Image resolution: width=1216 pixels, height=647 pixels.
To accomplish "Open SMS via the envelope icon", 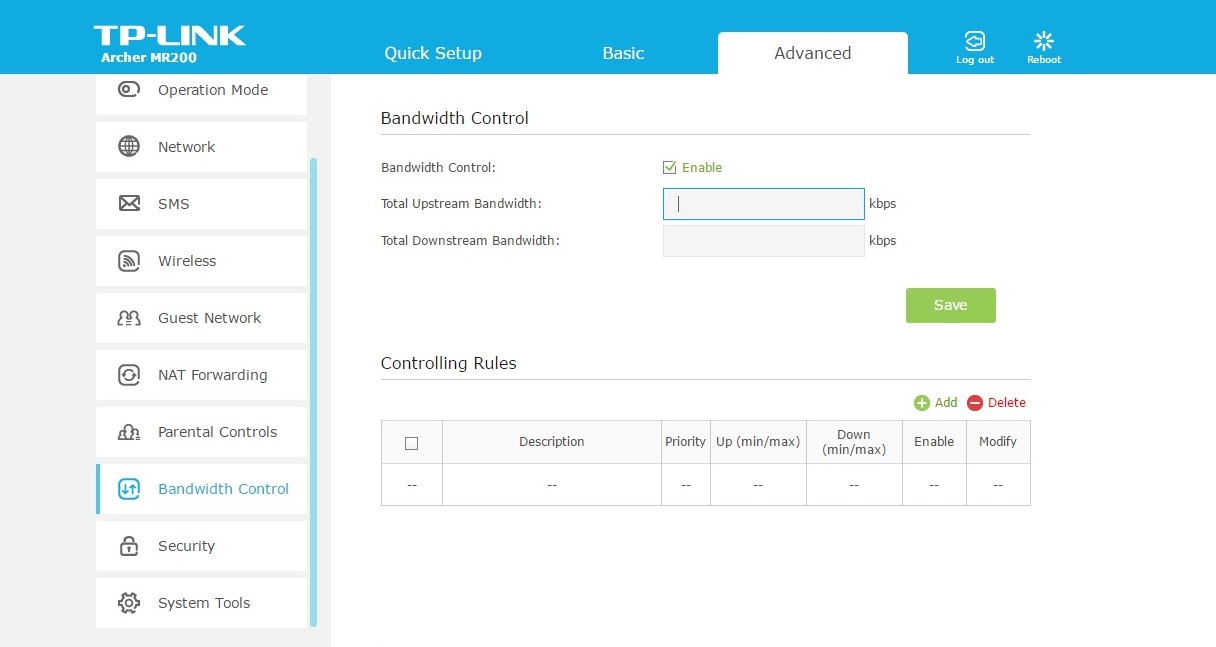I will pos(129,204).
